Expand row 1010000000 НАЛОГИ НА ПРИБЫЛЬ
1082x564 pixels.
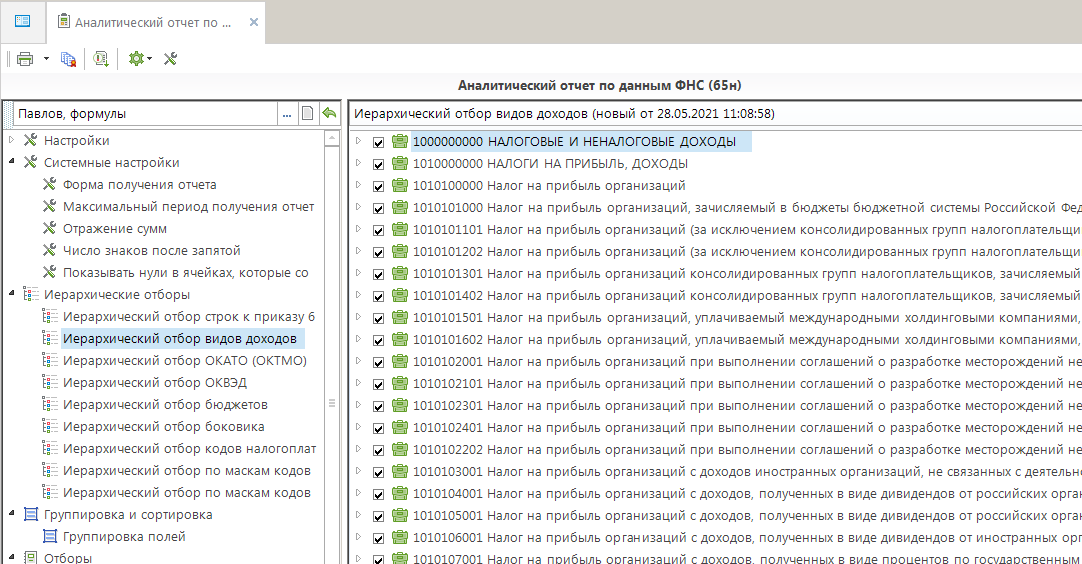click(358, 163)
